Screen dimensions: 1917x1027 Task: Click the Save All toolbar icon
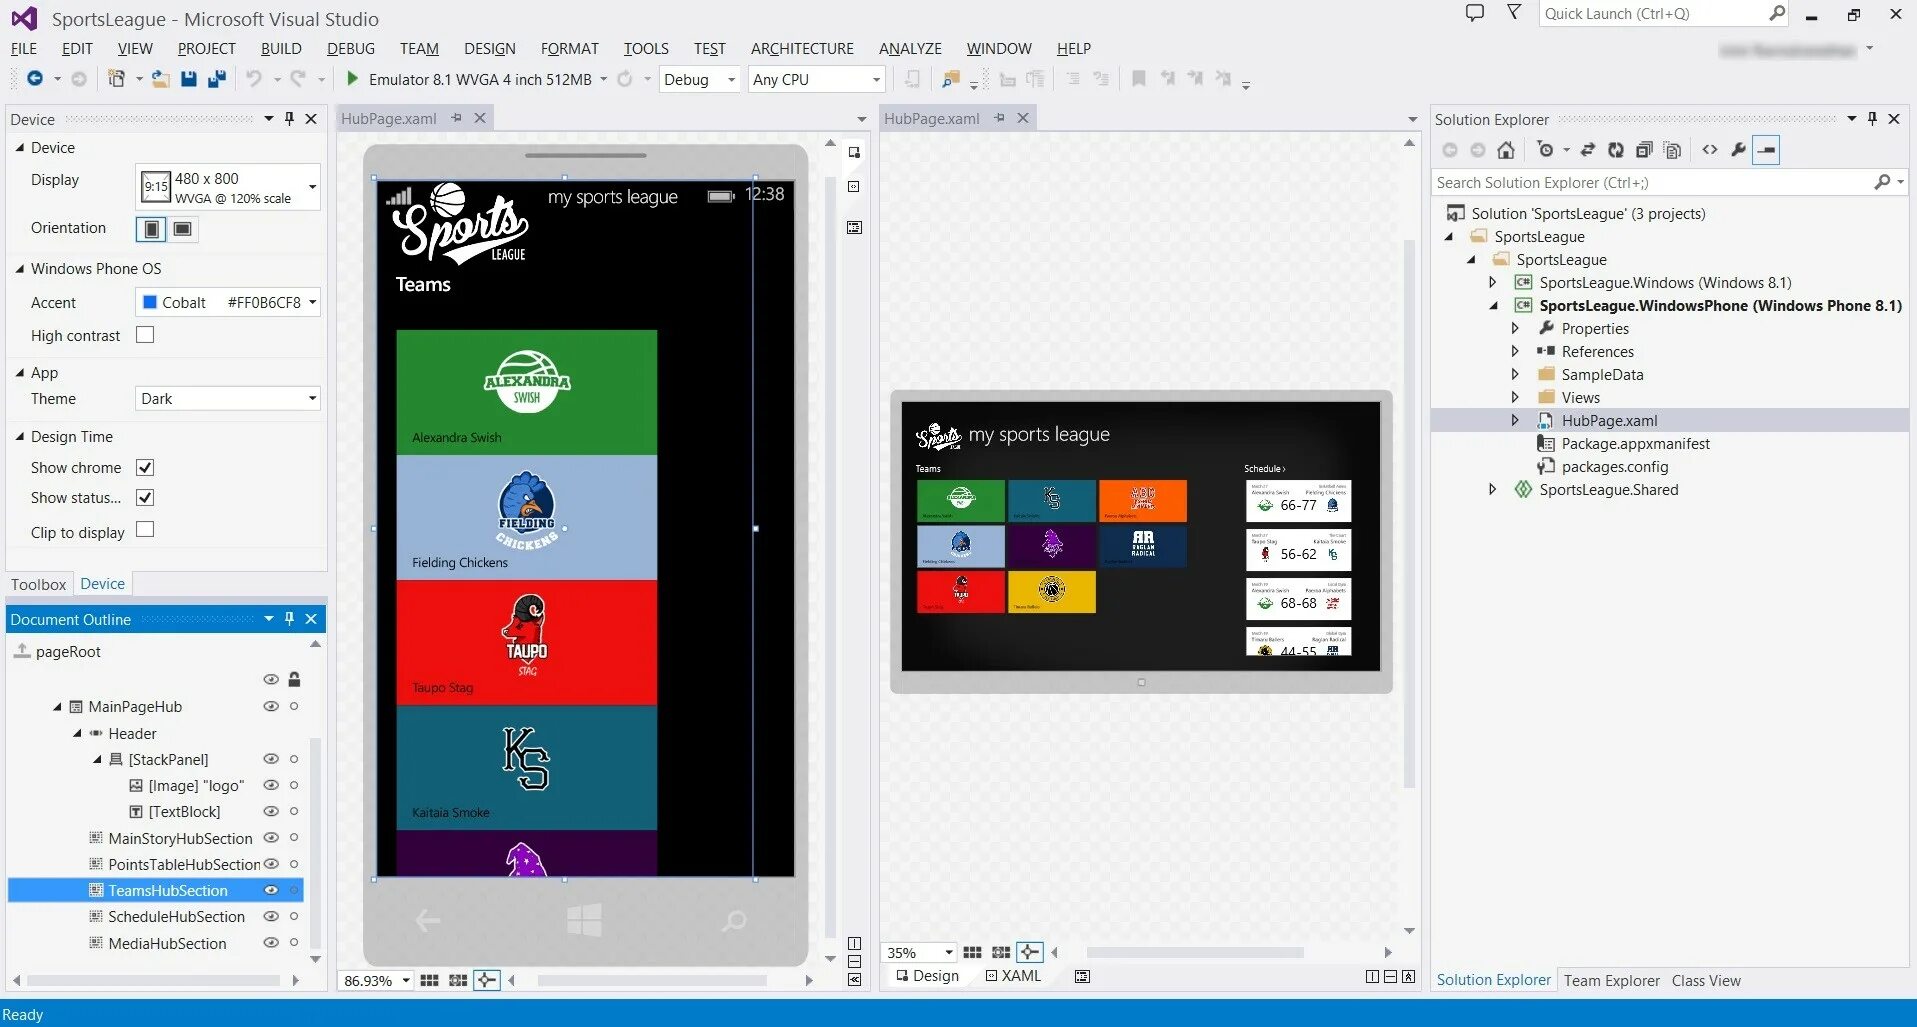(216, 79)
